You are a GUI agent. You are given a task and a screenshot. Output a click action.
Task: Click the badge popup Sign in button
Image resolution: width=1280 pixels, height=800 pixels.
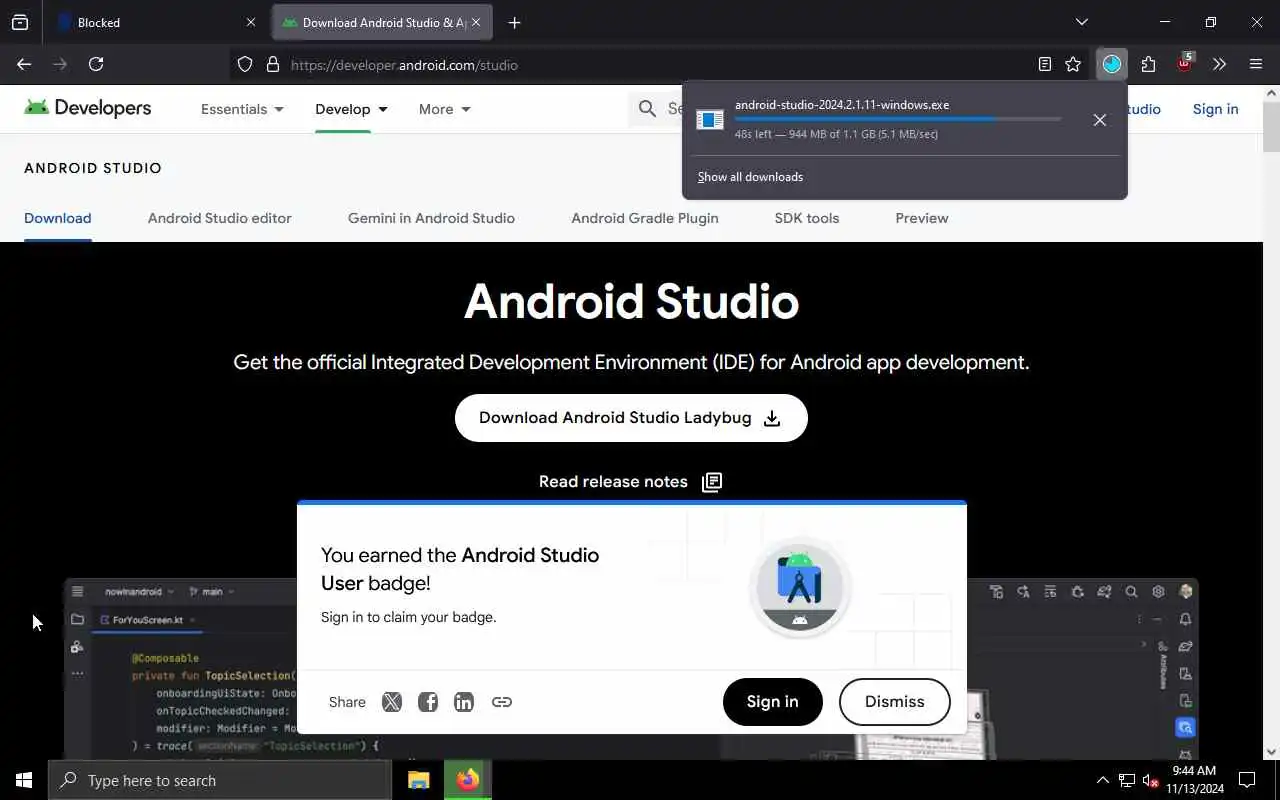click(773, 702)
